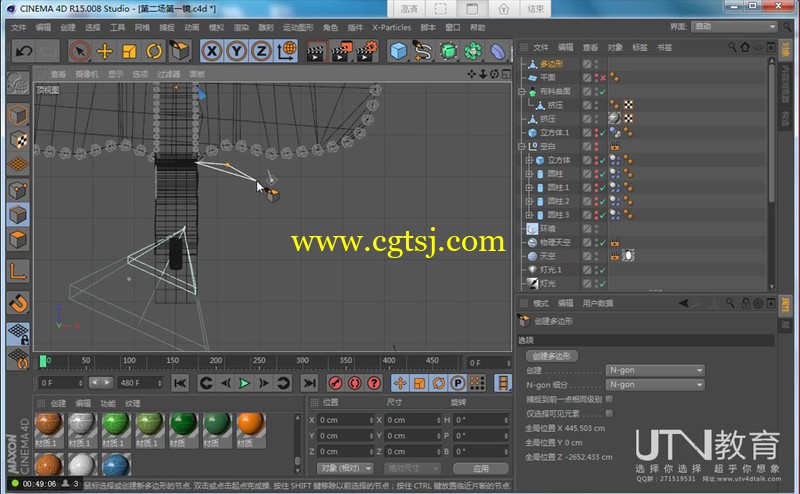Image resolution: width=800 pixels, height=494 pixels.
Task: Expand the 布料曲面 tree item
Action: [522, 91]
